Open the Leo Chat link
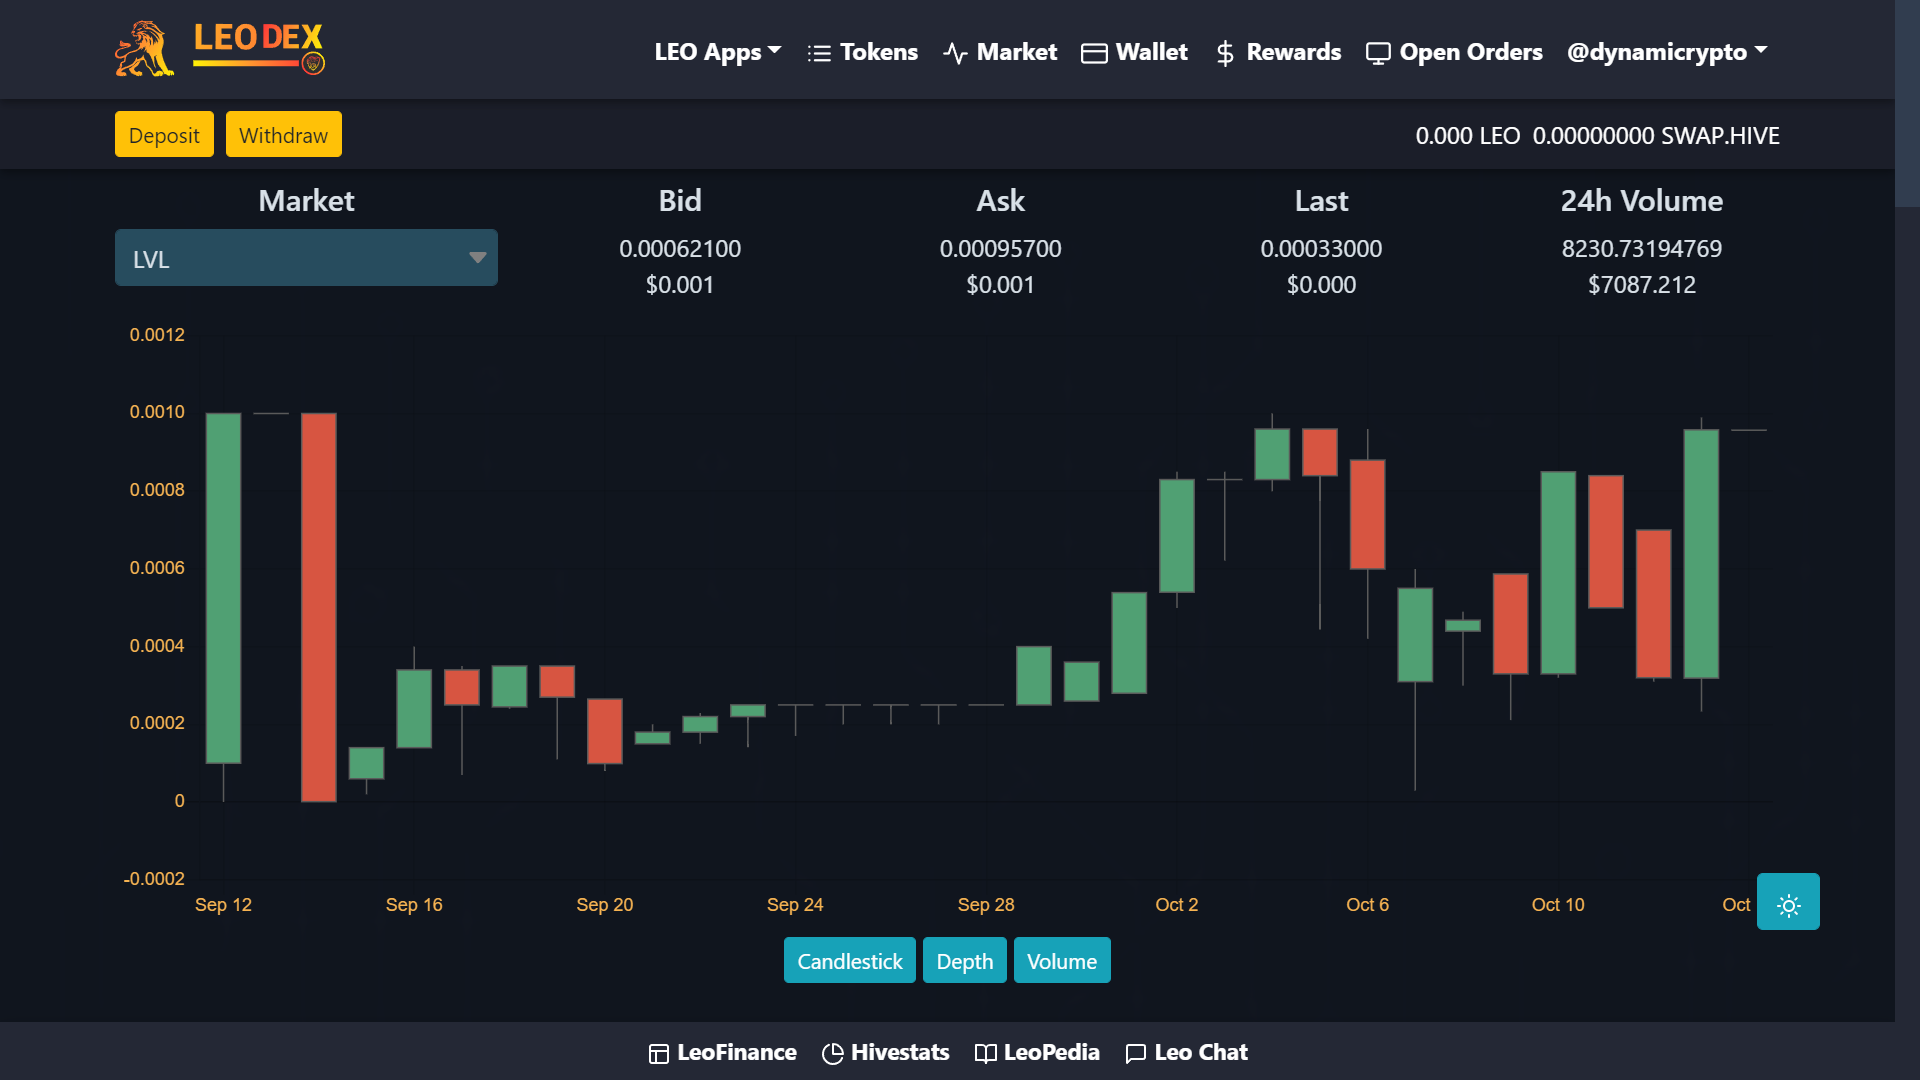This screenshot has height=1080, width=1920. 1201,1053
